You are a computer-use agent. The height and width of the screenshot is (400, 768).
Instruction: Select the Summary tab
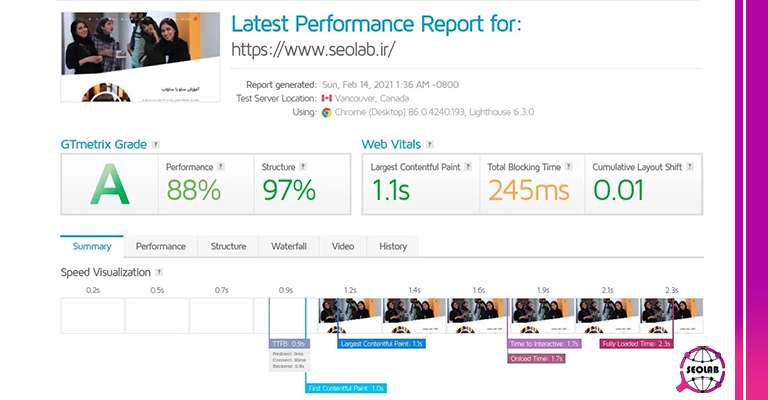(92, 246)
